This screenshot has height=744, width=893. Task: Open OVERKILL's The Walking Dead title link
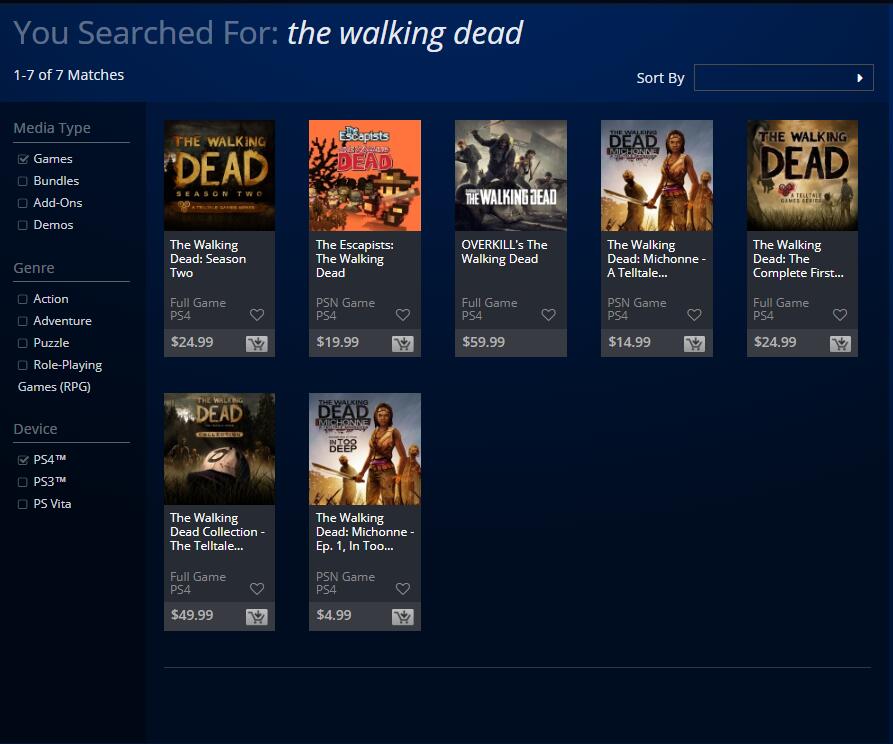click(x=504, y=252)
